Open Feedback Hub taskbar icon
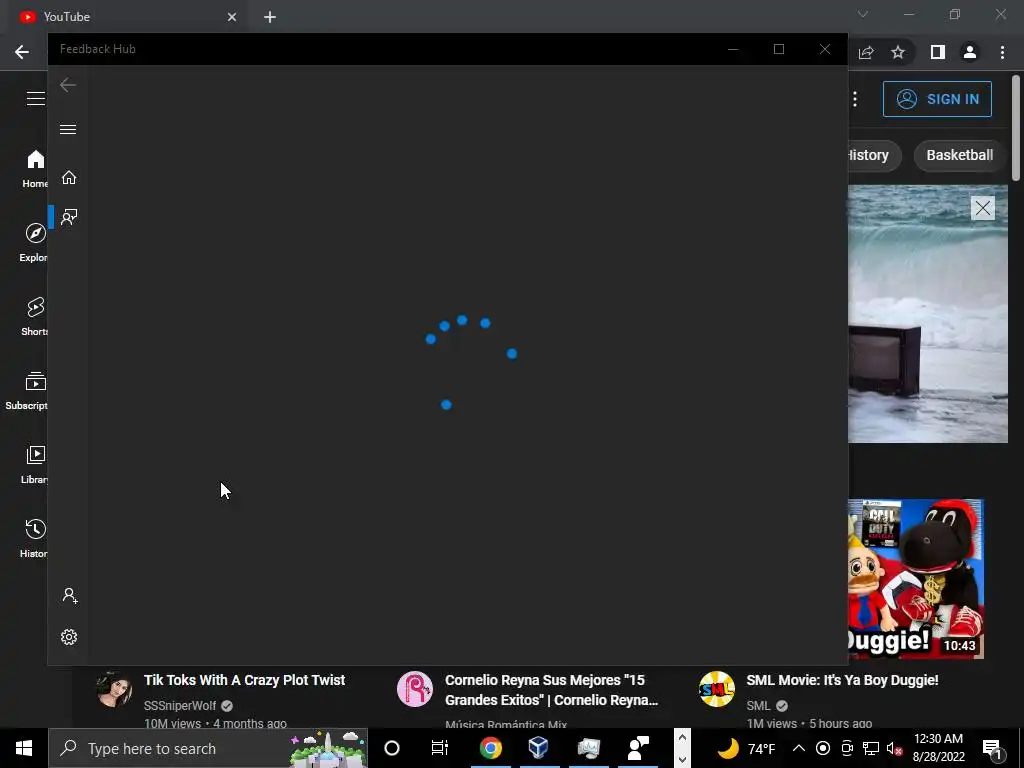 click(x=637, y=748)
